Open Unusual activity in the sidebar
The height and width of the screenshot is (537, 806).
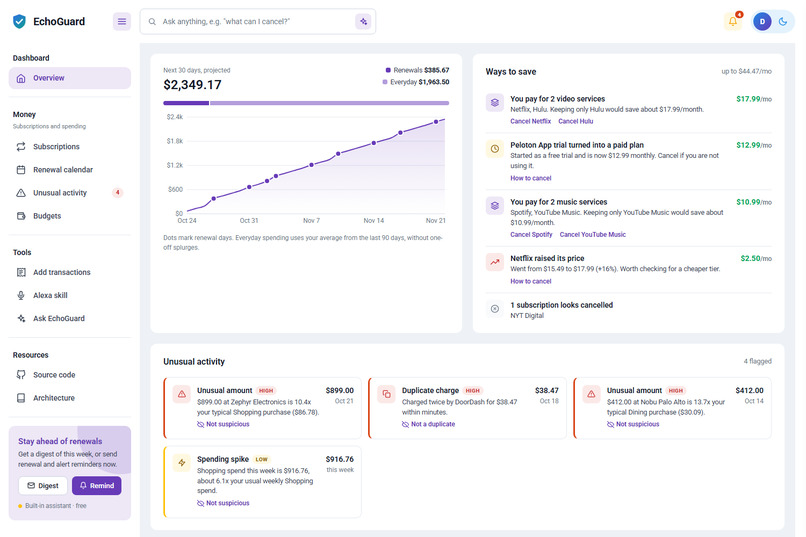pyautogui.click(x=70, y=193)
